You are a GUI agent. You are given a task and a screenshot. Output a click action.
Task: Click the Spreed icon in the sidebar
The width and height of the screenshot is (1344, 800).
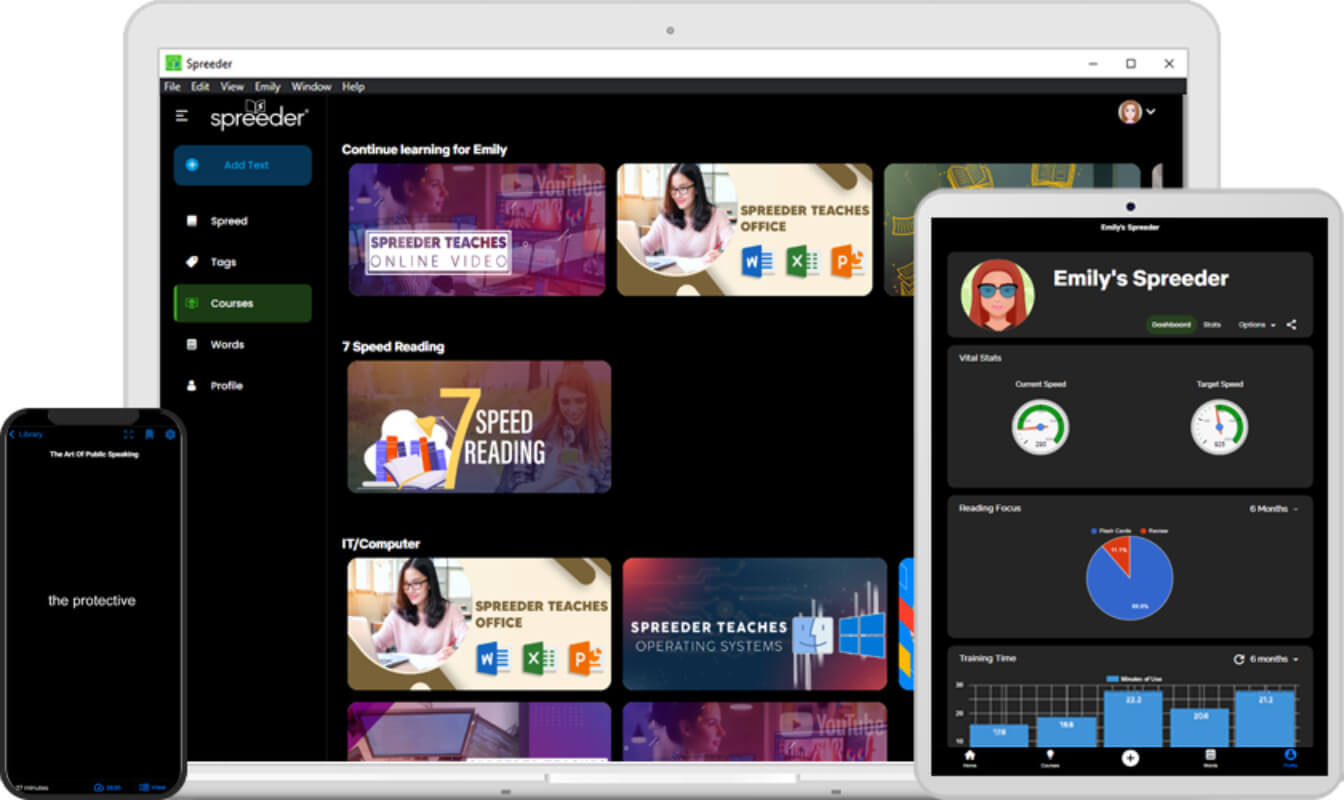click(192, 221)
